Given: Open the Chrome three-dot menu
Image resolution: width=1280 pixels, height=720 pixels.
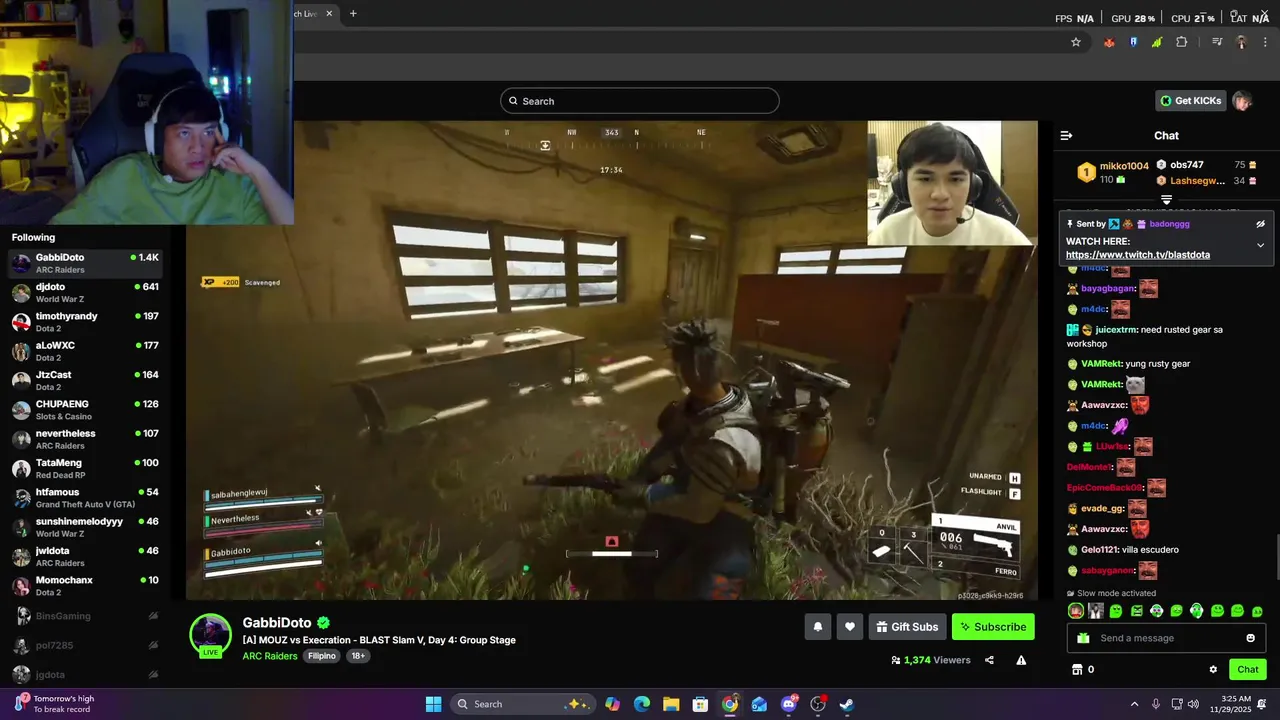Looking at the screenshot, I should 1264,42.
